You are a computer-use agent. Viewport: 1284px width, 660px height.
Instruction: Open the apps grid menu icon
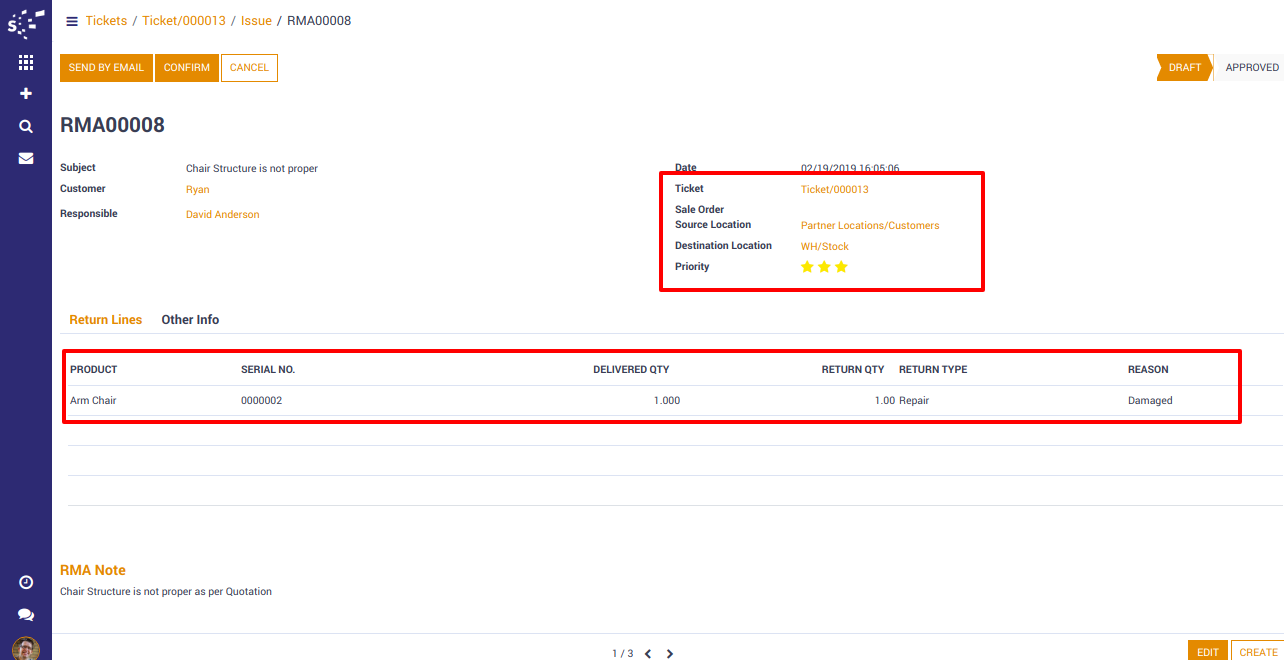click(x=26, y=62)
